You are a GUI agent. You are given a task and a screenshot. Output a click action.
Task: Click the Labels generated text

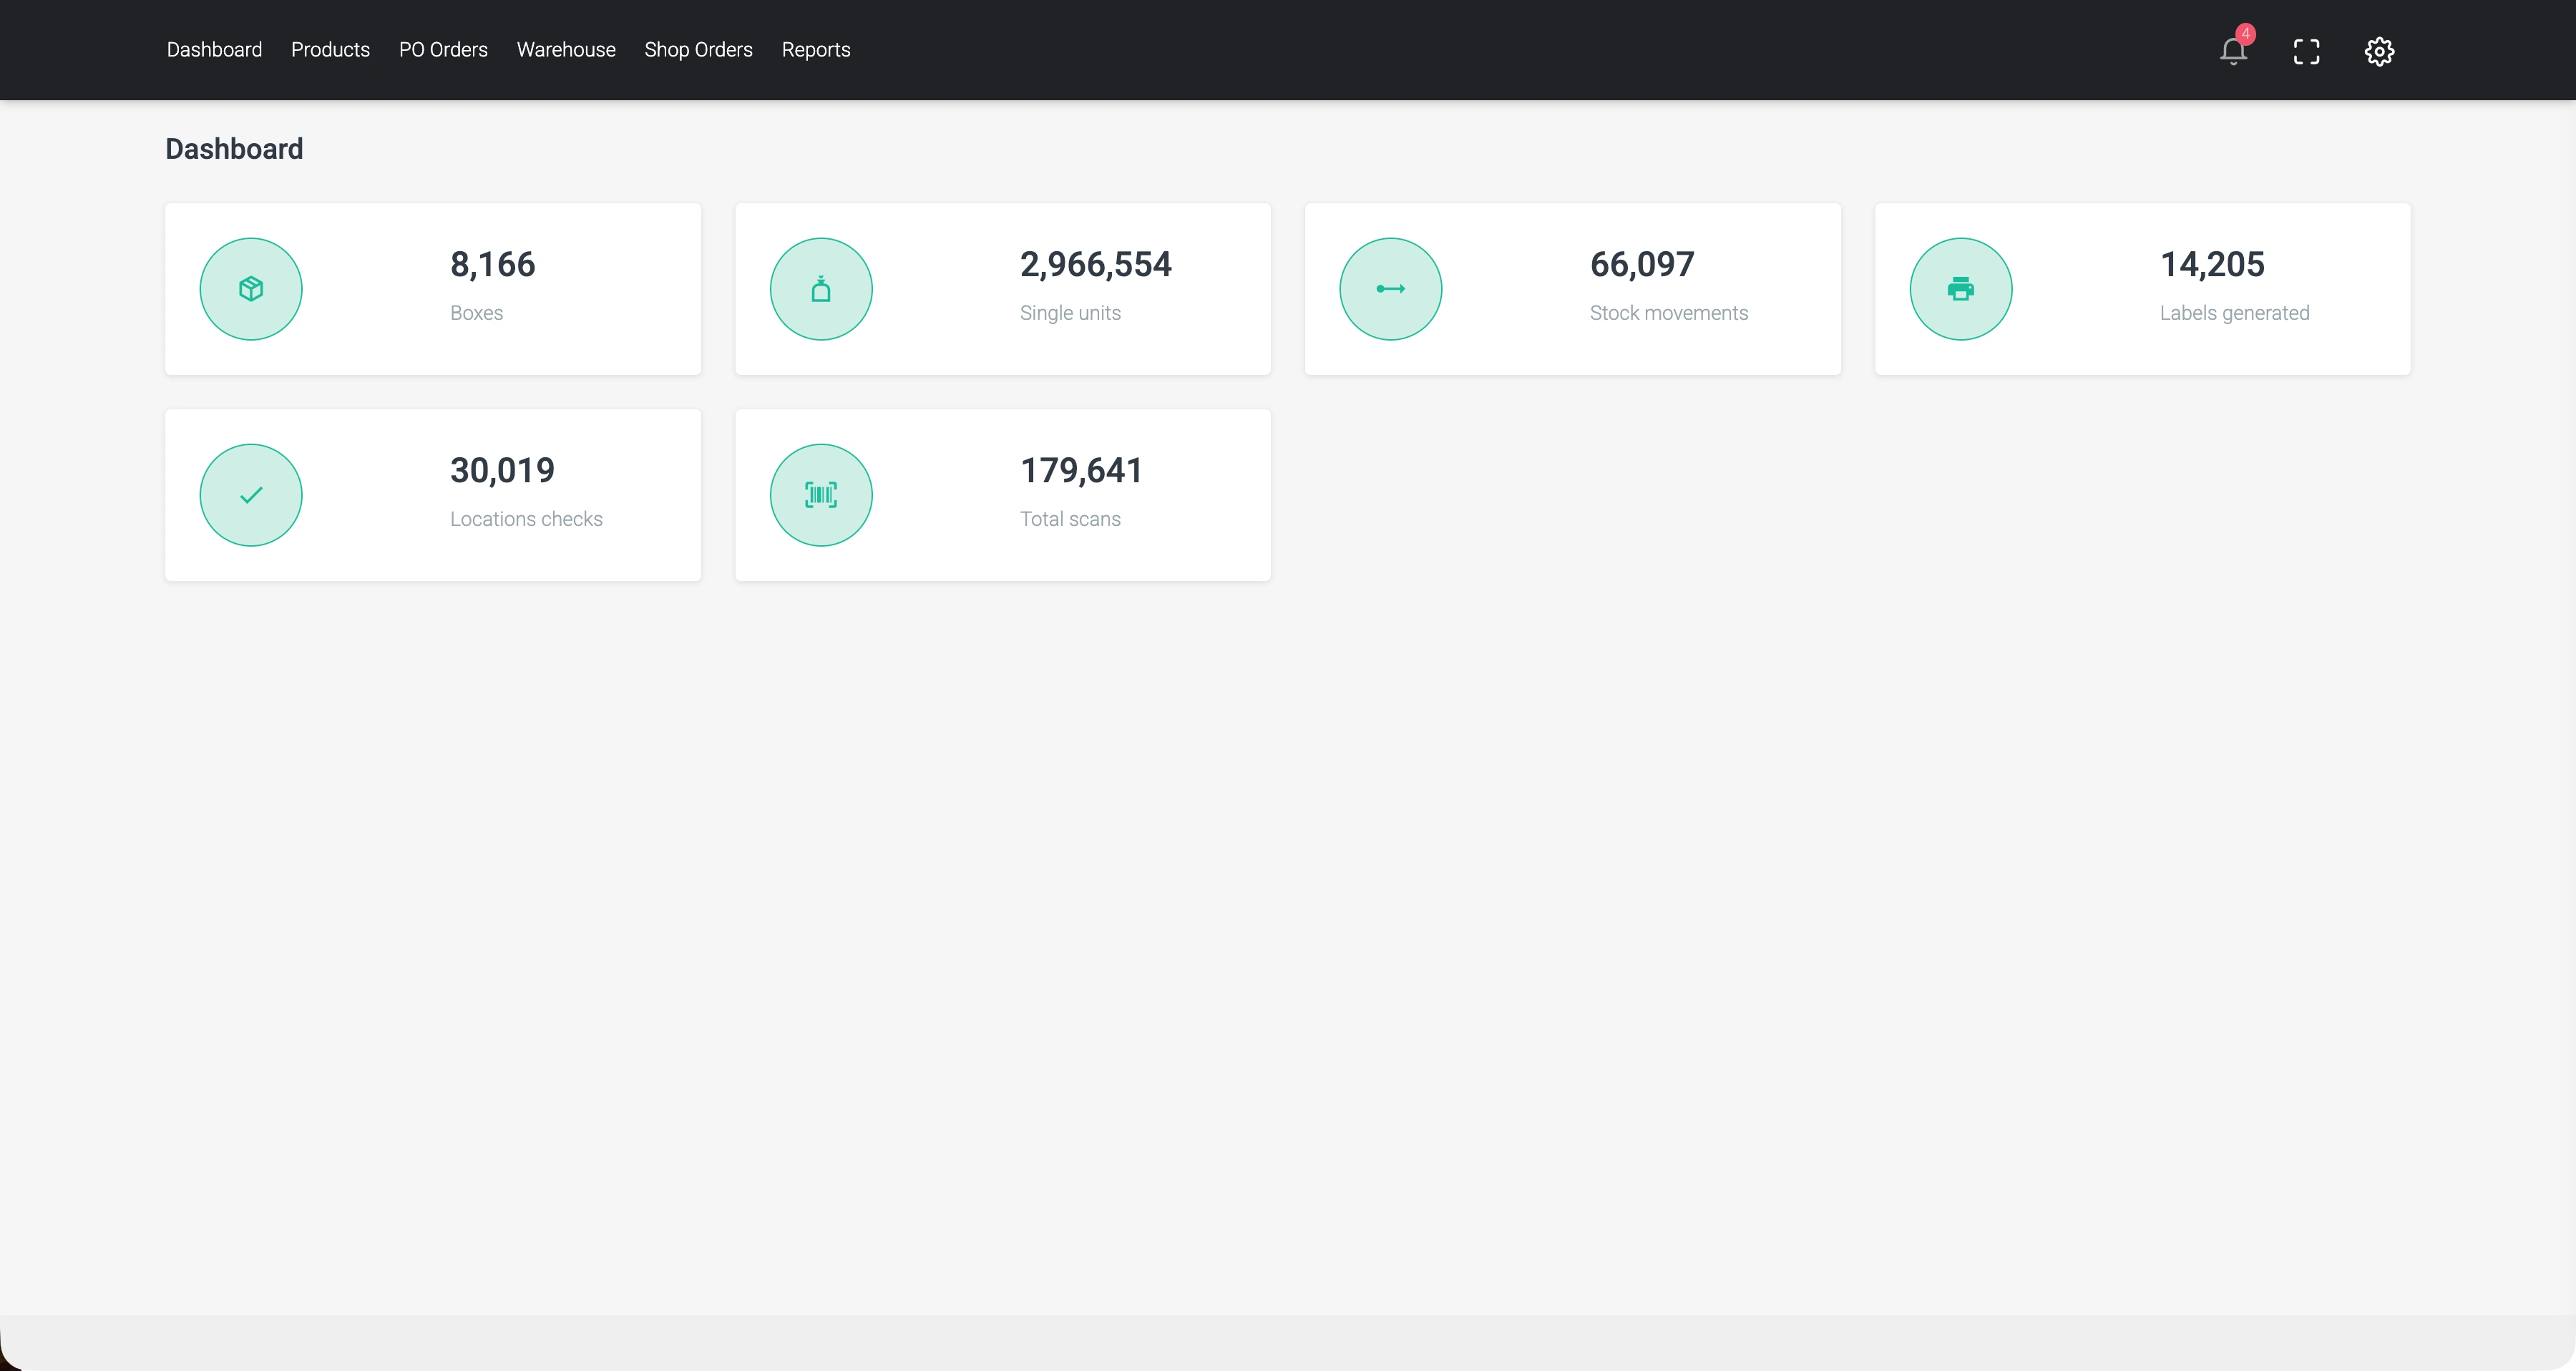(x=2234, y=313)
